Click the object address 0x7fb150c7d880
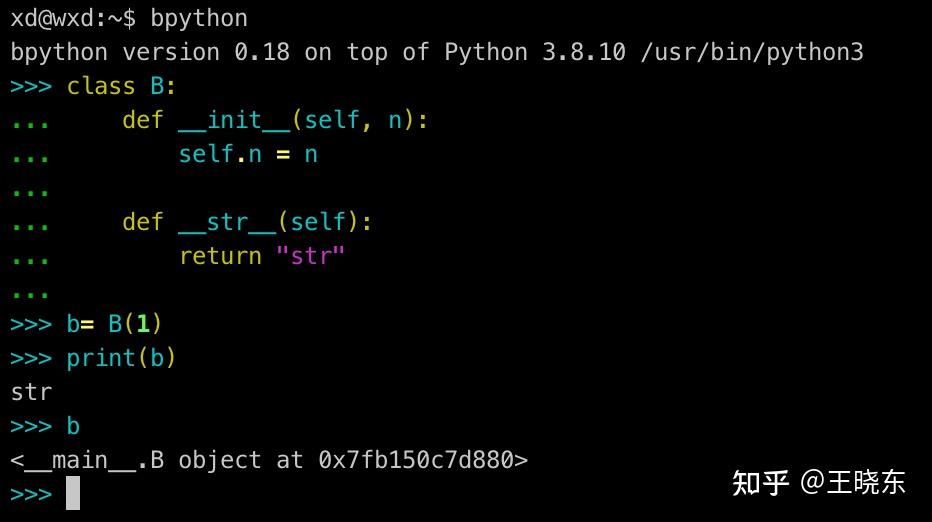Viewport: 932px width, 522px height. pos(416,460)
